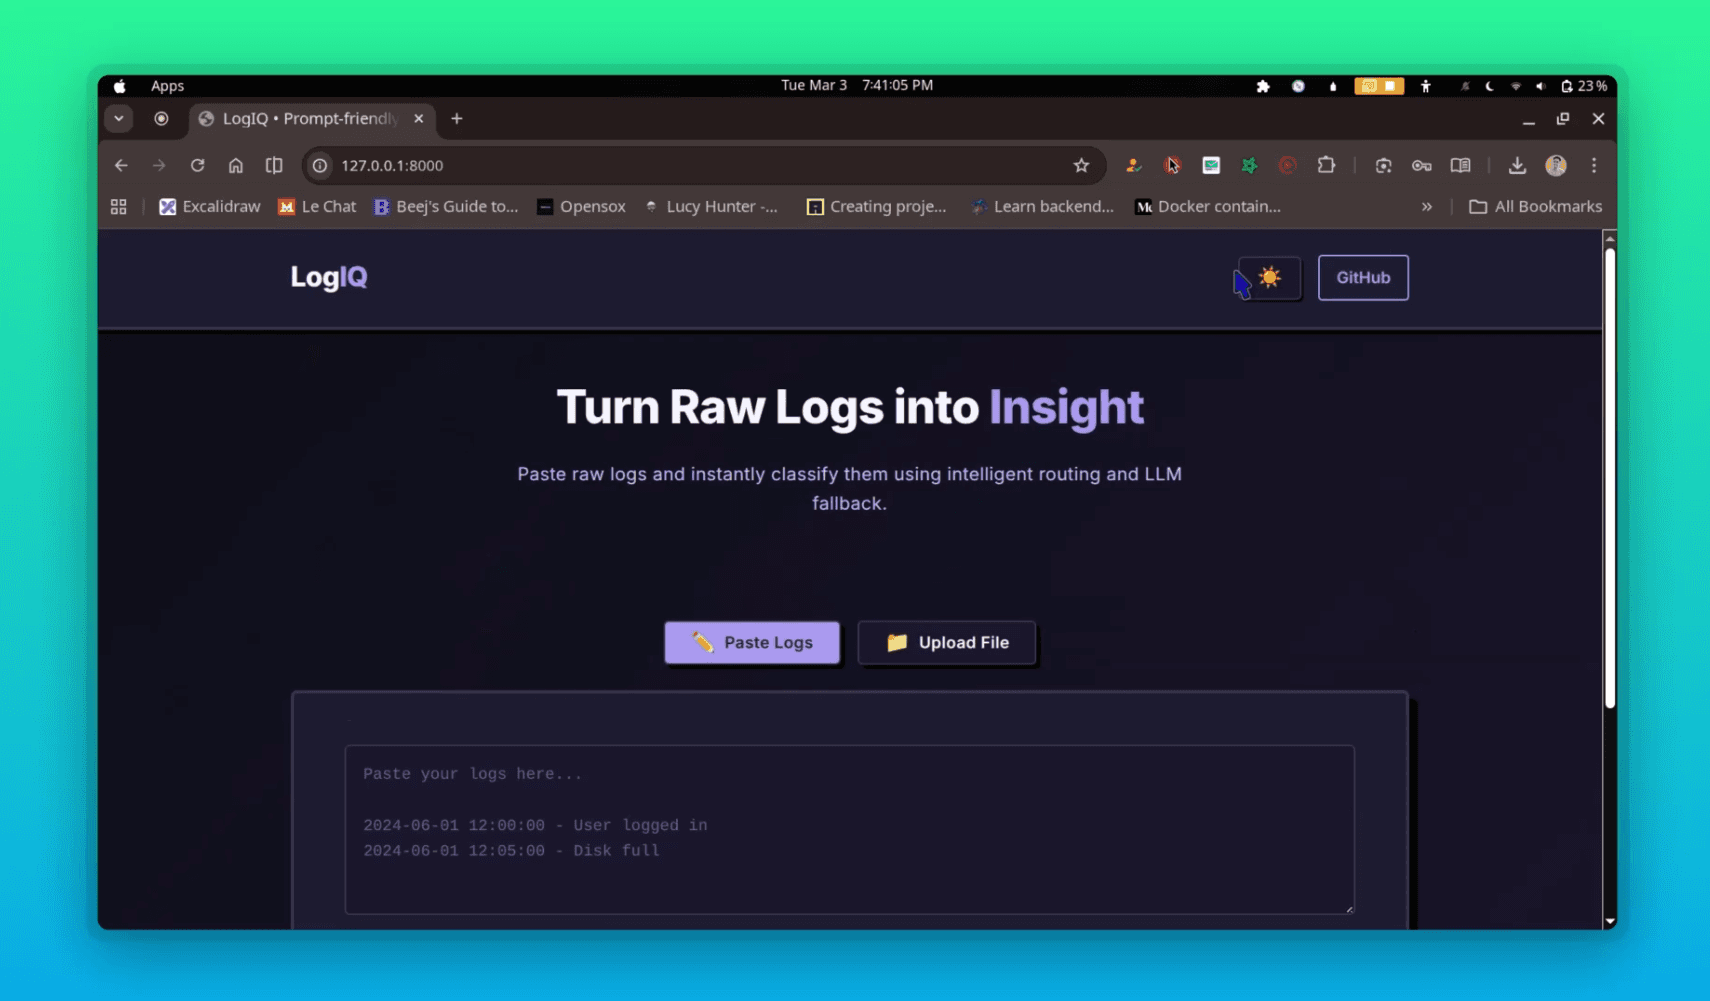This screenshot has height=1001, width=1710.
Task: Open the volume speaker icon in menu bar
Action: (1540, 86)
